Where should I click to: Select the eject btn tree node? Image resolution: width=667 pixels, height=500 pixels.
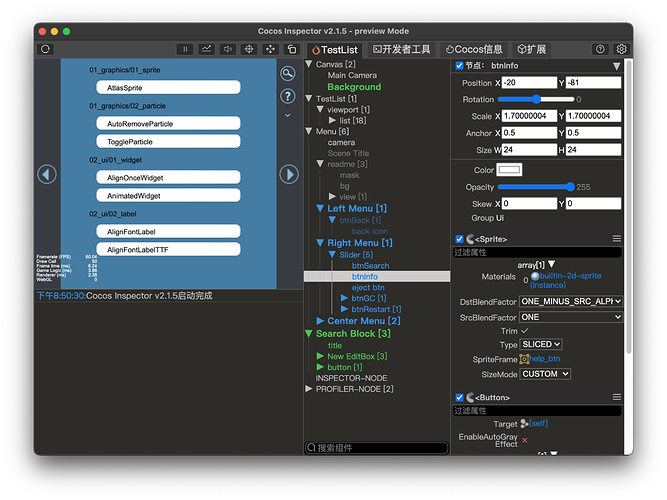click(x=368, y=287)
